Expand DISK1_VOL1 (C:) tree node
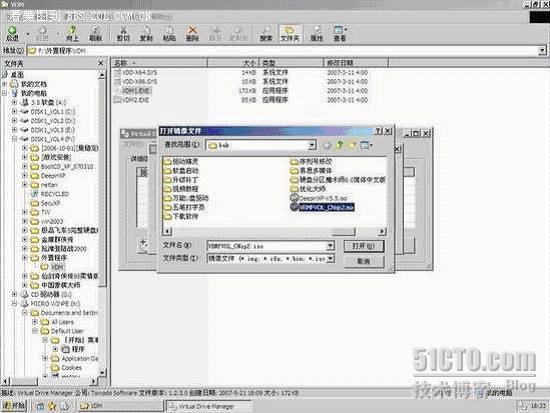The width and height of the screenshot is (550, 413). pyautogui.click(x=14, y=112)
